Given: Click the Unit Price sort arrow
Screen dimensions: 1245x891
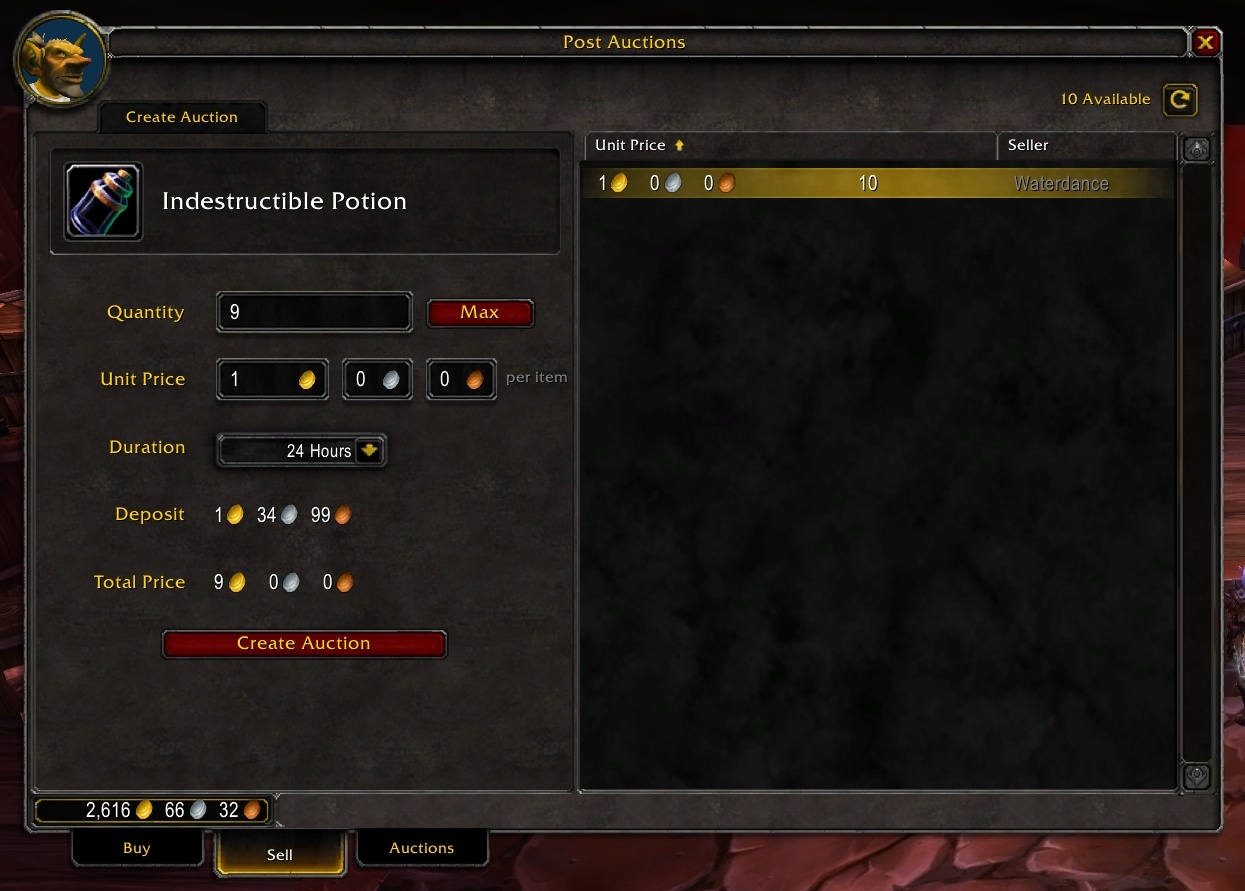Looking at the screenshot, I should (x=679, y=145).
